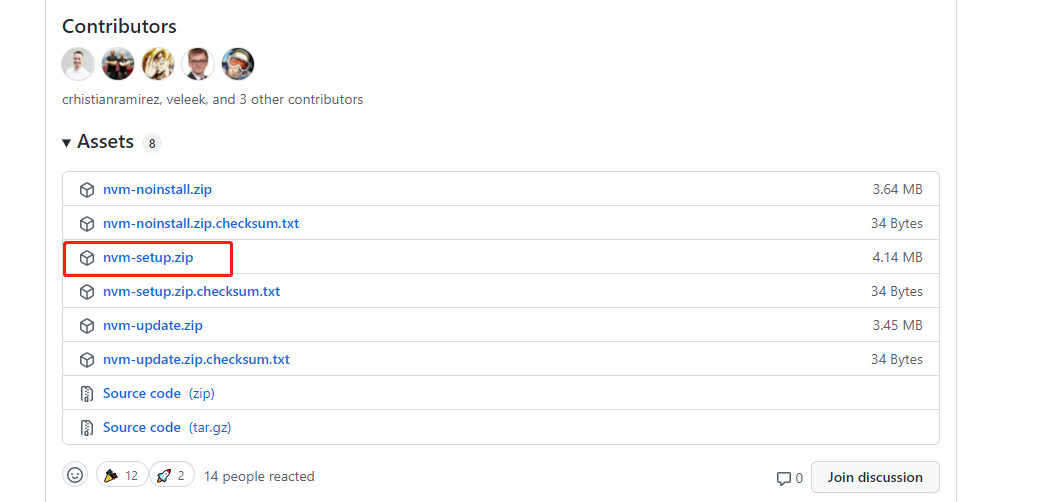Viewport: 1046px width, 502px height.
Task: Click the zip file icon beside Source code (zip)
Action: 87,393
